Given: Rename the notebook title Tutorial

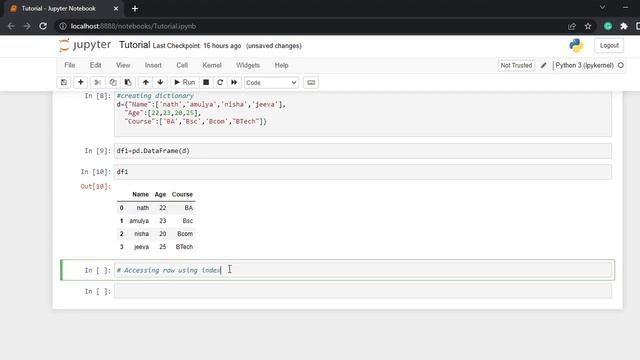Looking at the screenshot, I should (135, 45).
